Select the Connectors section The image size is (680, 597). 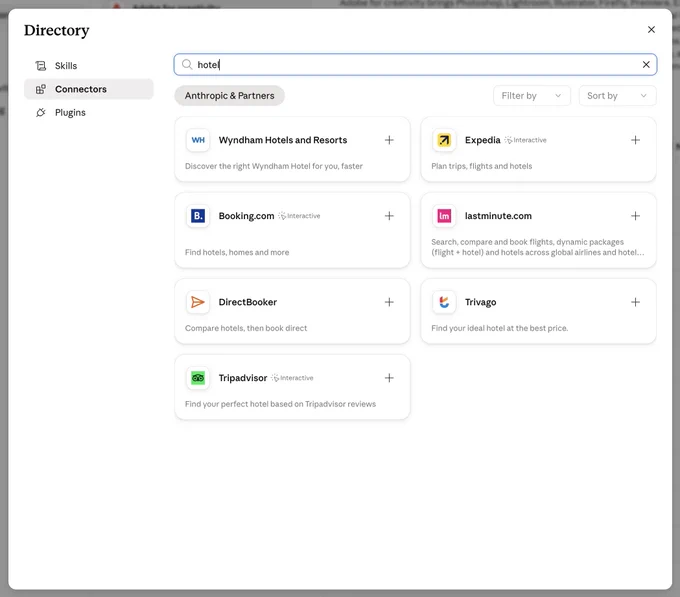pyautogui.click(x=88, y=89)
